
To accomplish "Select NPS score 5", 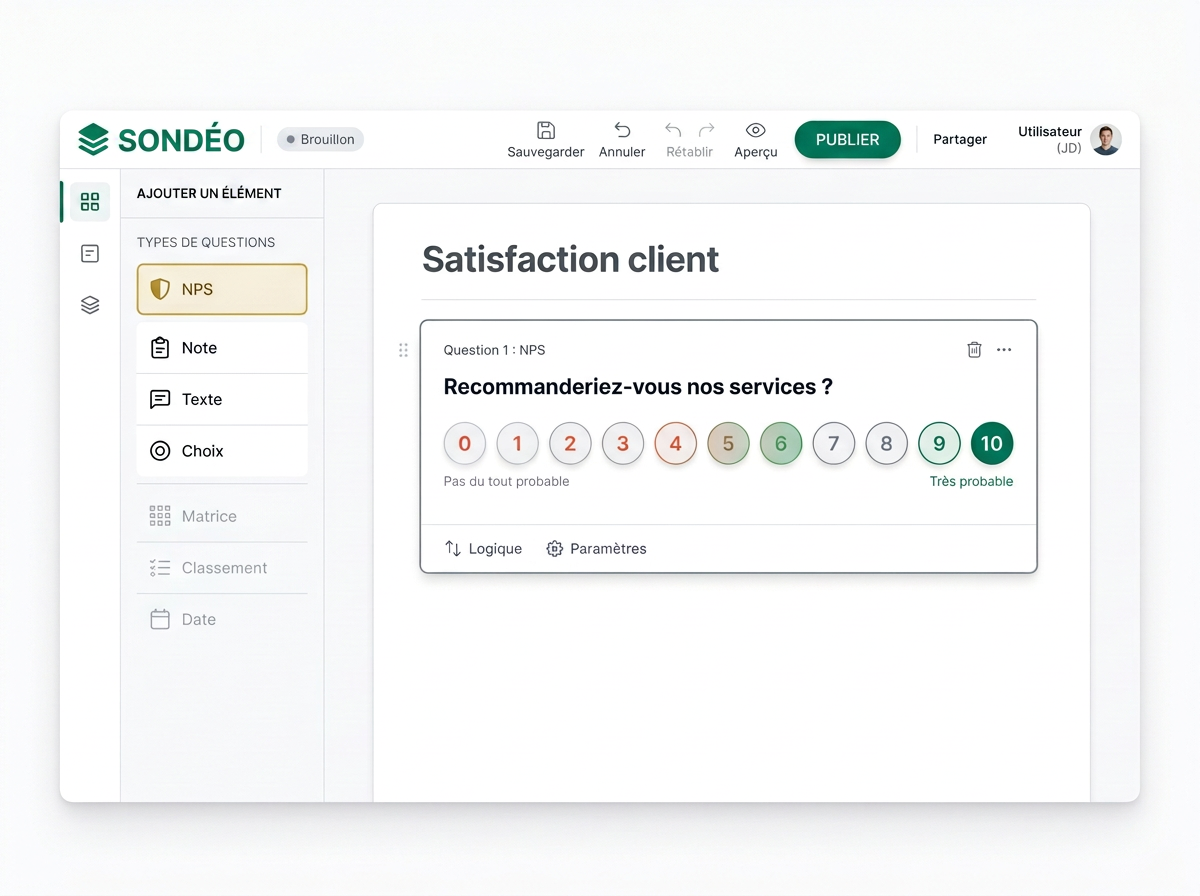I will 728,443.
